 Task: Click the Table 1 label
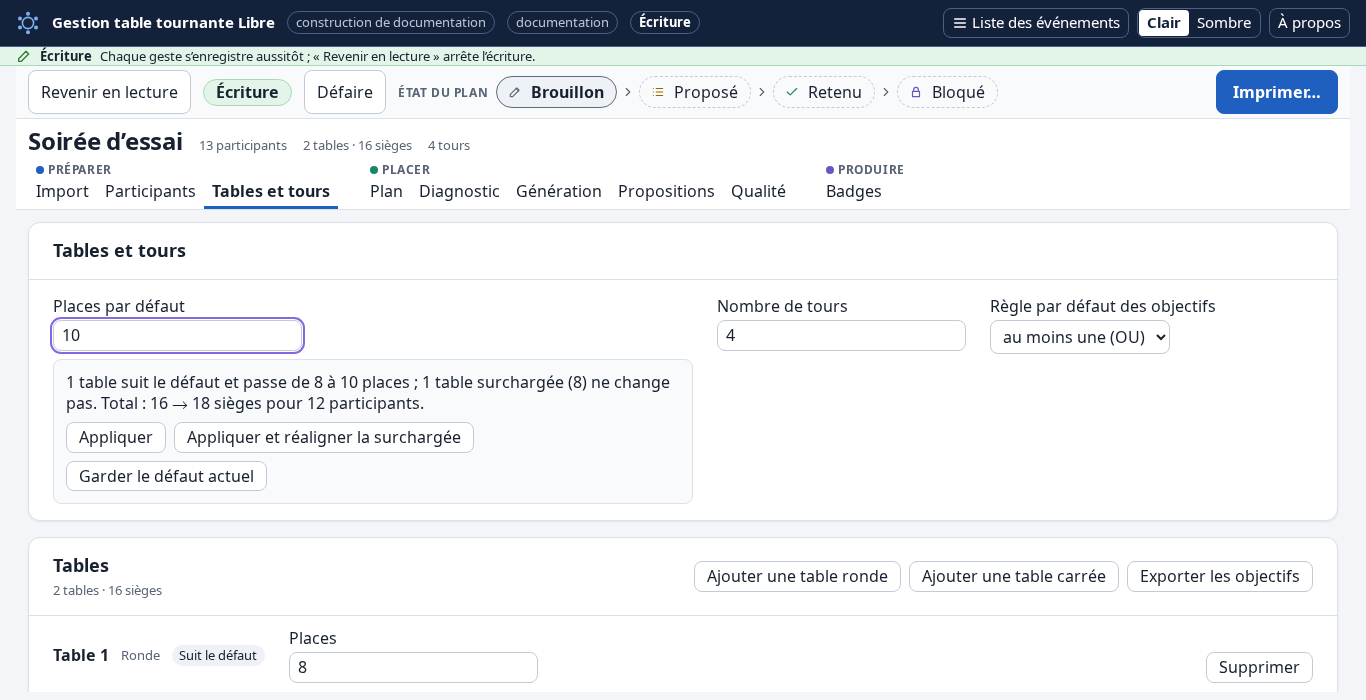pyautogui.click(x=81, y=655)
